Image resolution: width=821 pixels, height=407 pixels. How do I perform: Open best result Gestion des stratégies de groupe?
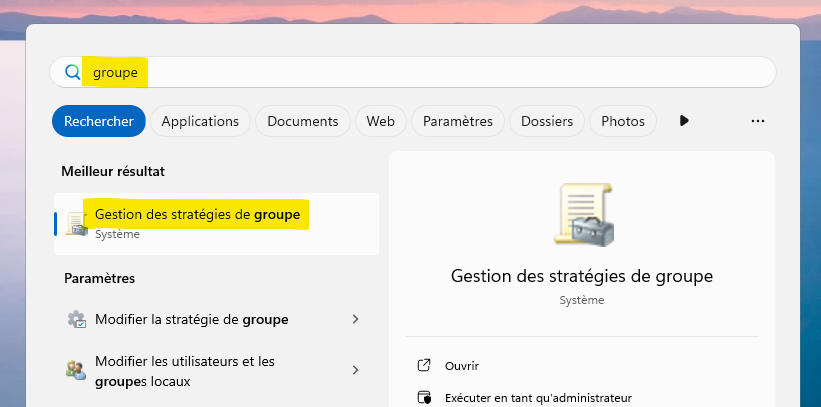coord(216,224)
